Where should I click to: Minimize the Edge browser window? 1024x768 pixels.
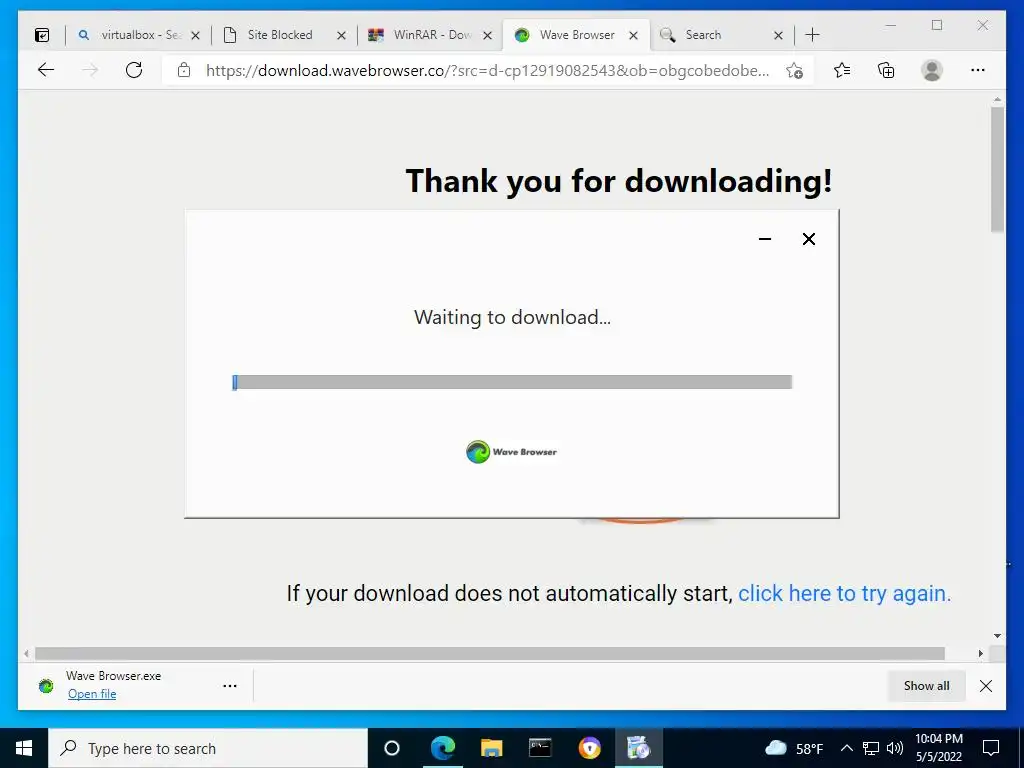point(891,25)
